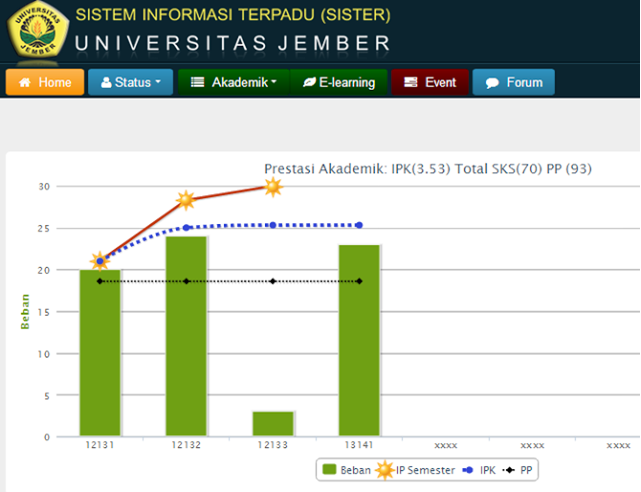Select the sun marker above semester 12133
The image size is (641, 492).
[272, 186]
